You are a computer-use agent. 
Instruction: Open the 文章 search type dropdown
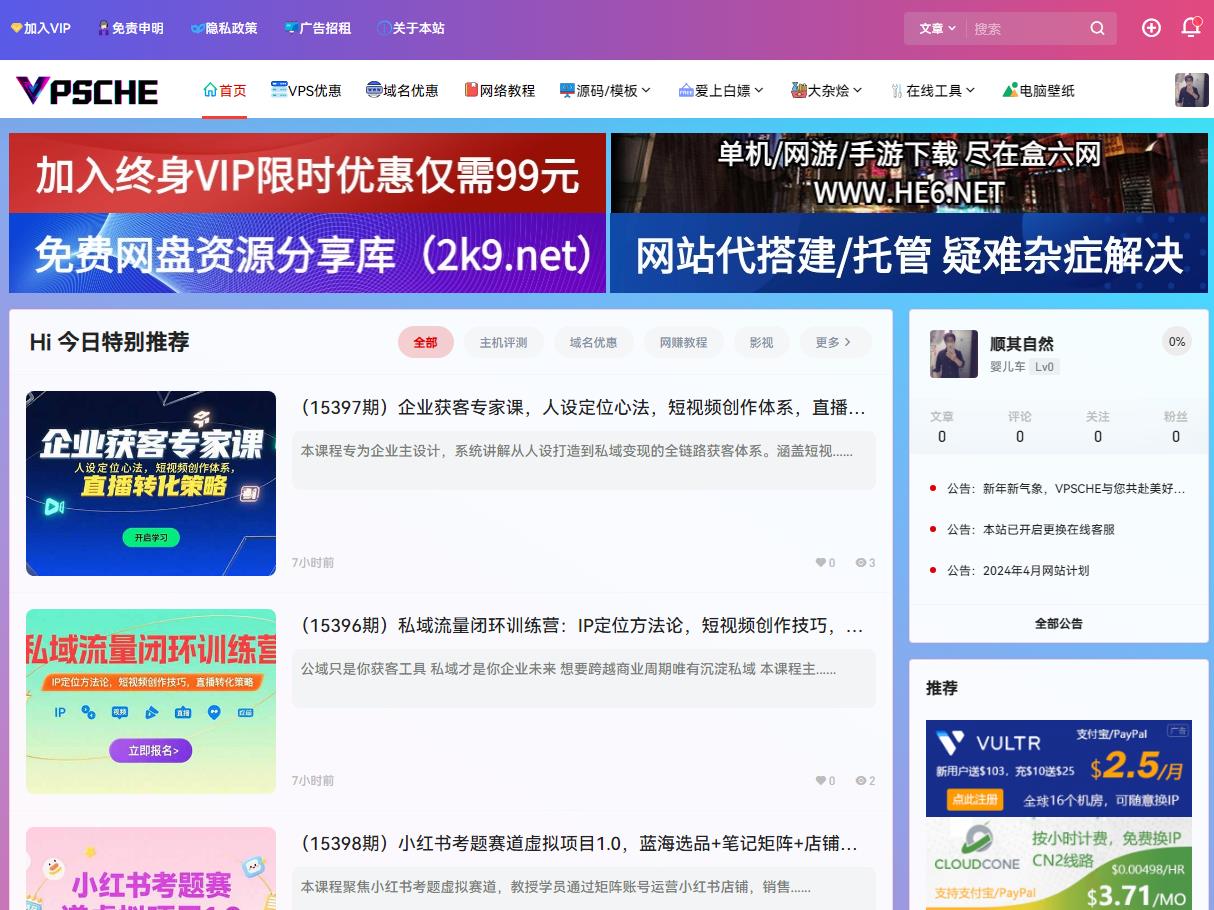934,28
